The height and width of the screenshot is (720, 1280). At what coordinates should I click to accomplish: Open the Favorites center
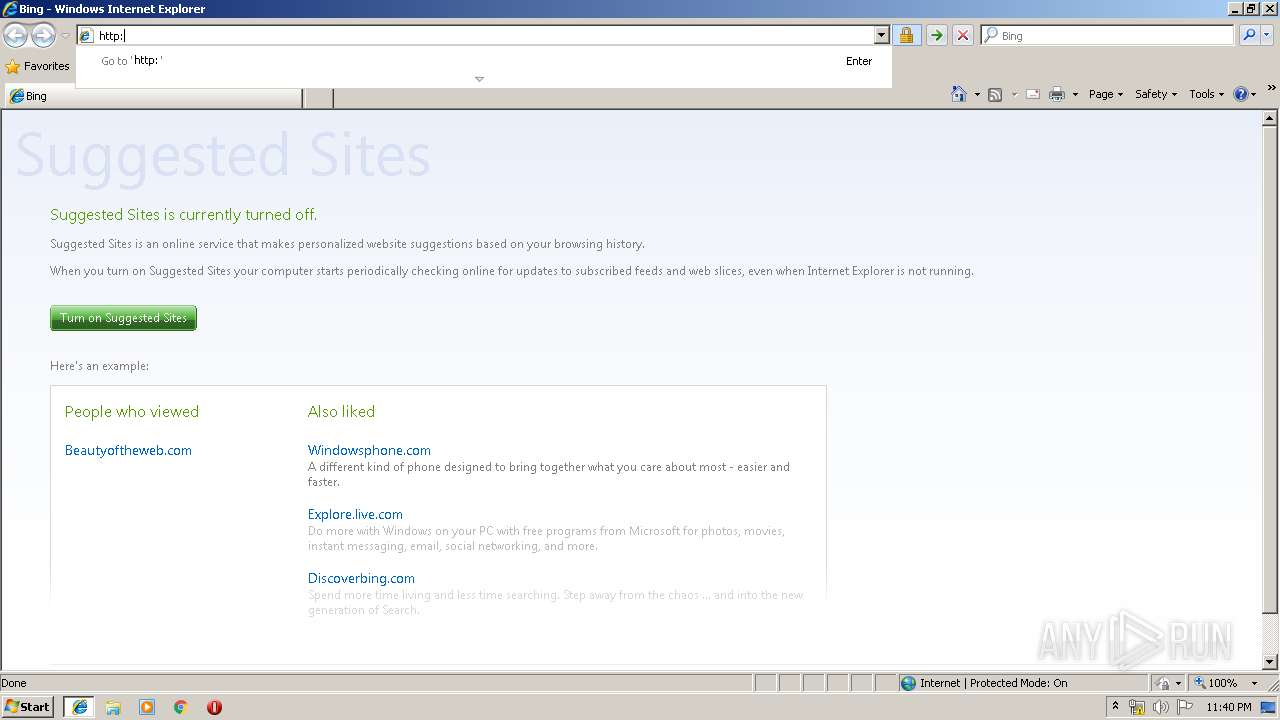click(38, 66)
